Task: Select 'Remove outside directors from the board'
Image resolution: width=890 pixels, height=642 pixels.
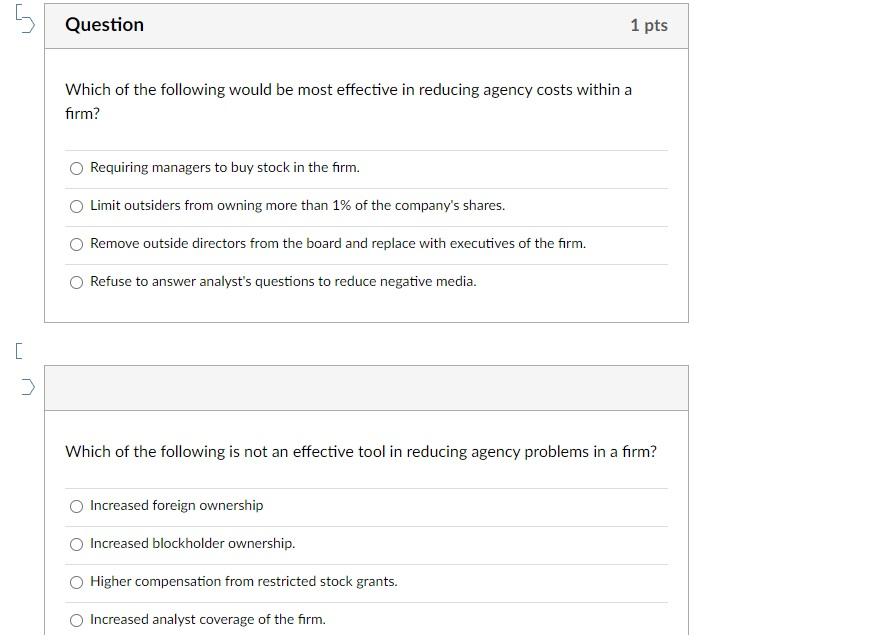Action: pos(337,243)
